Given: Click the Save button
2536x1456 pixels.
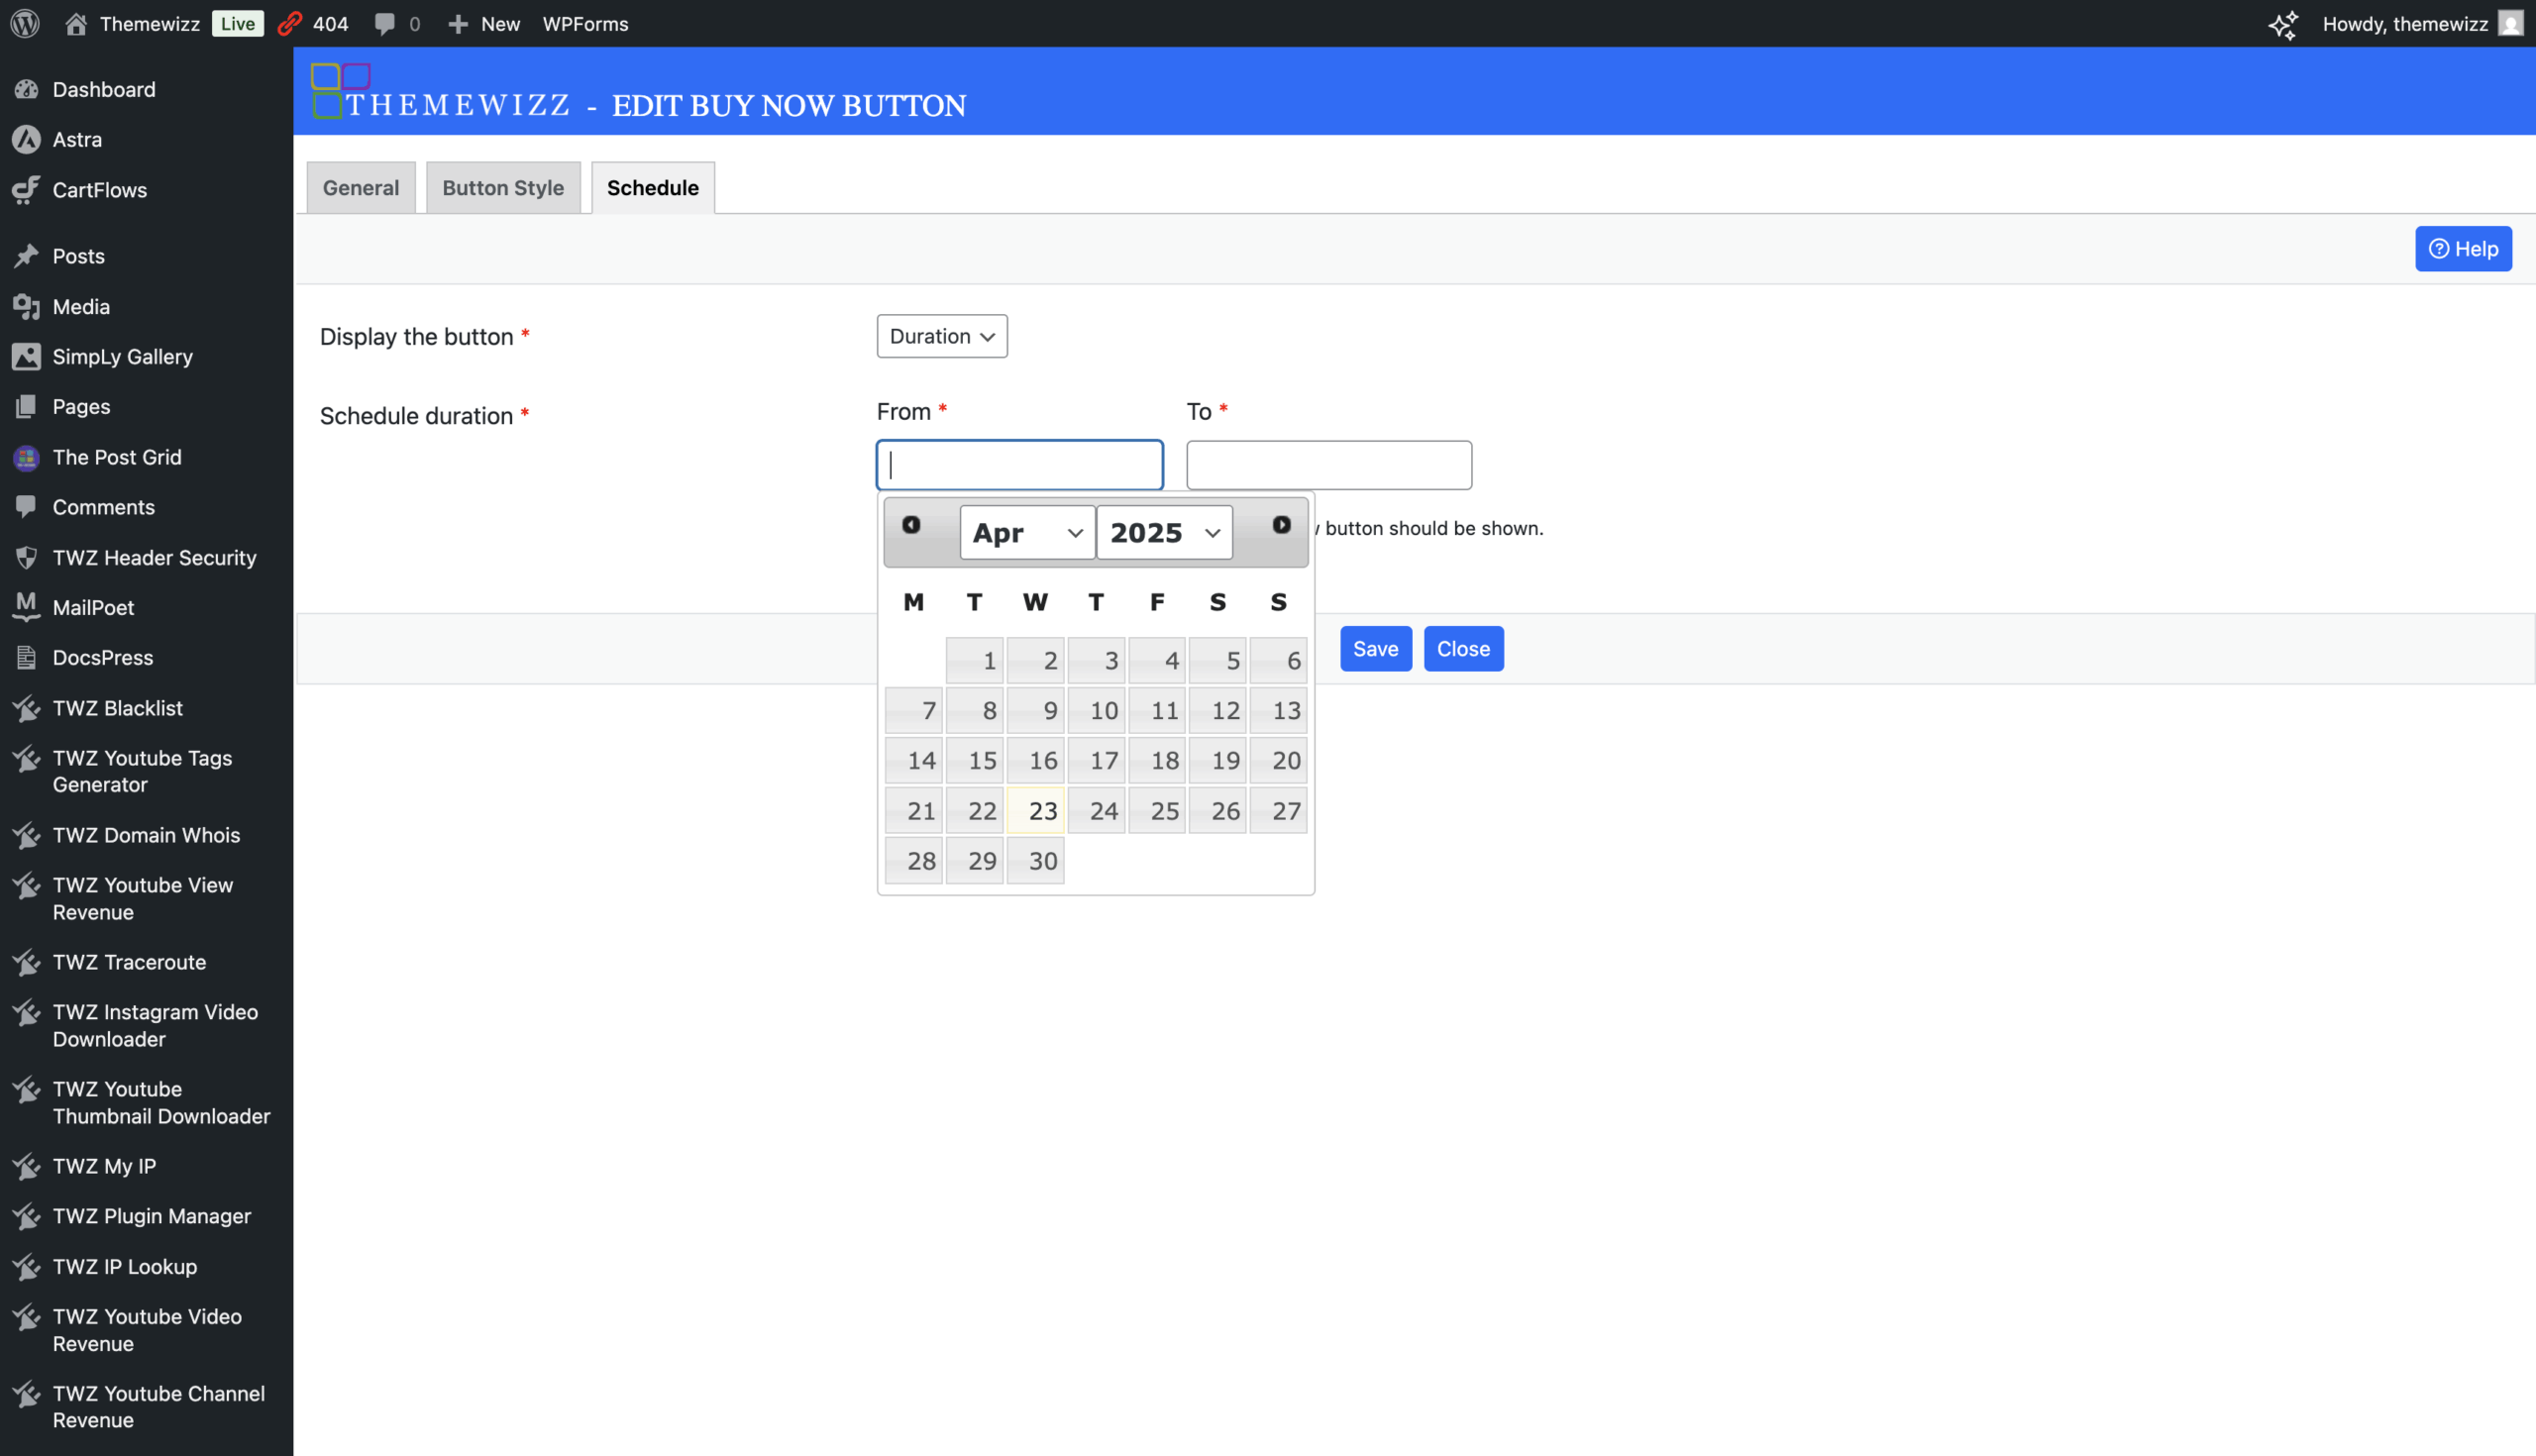Looking at the screenshot, I should coord(1375,649).
